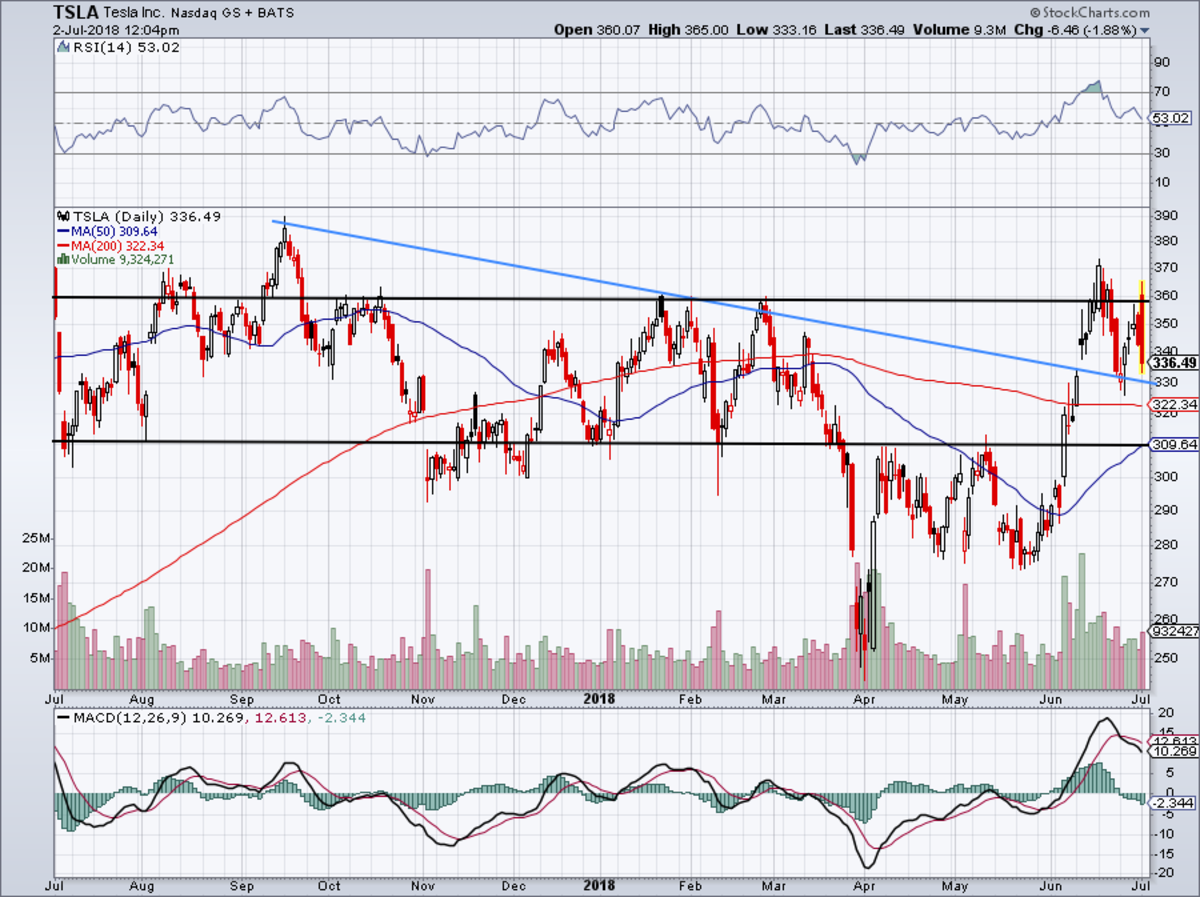Click the '© StockCharts.com' attribution text

click(x=1089, y=13)
